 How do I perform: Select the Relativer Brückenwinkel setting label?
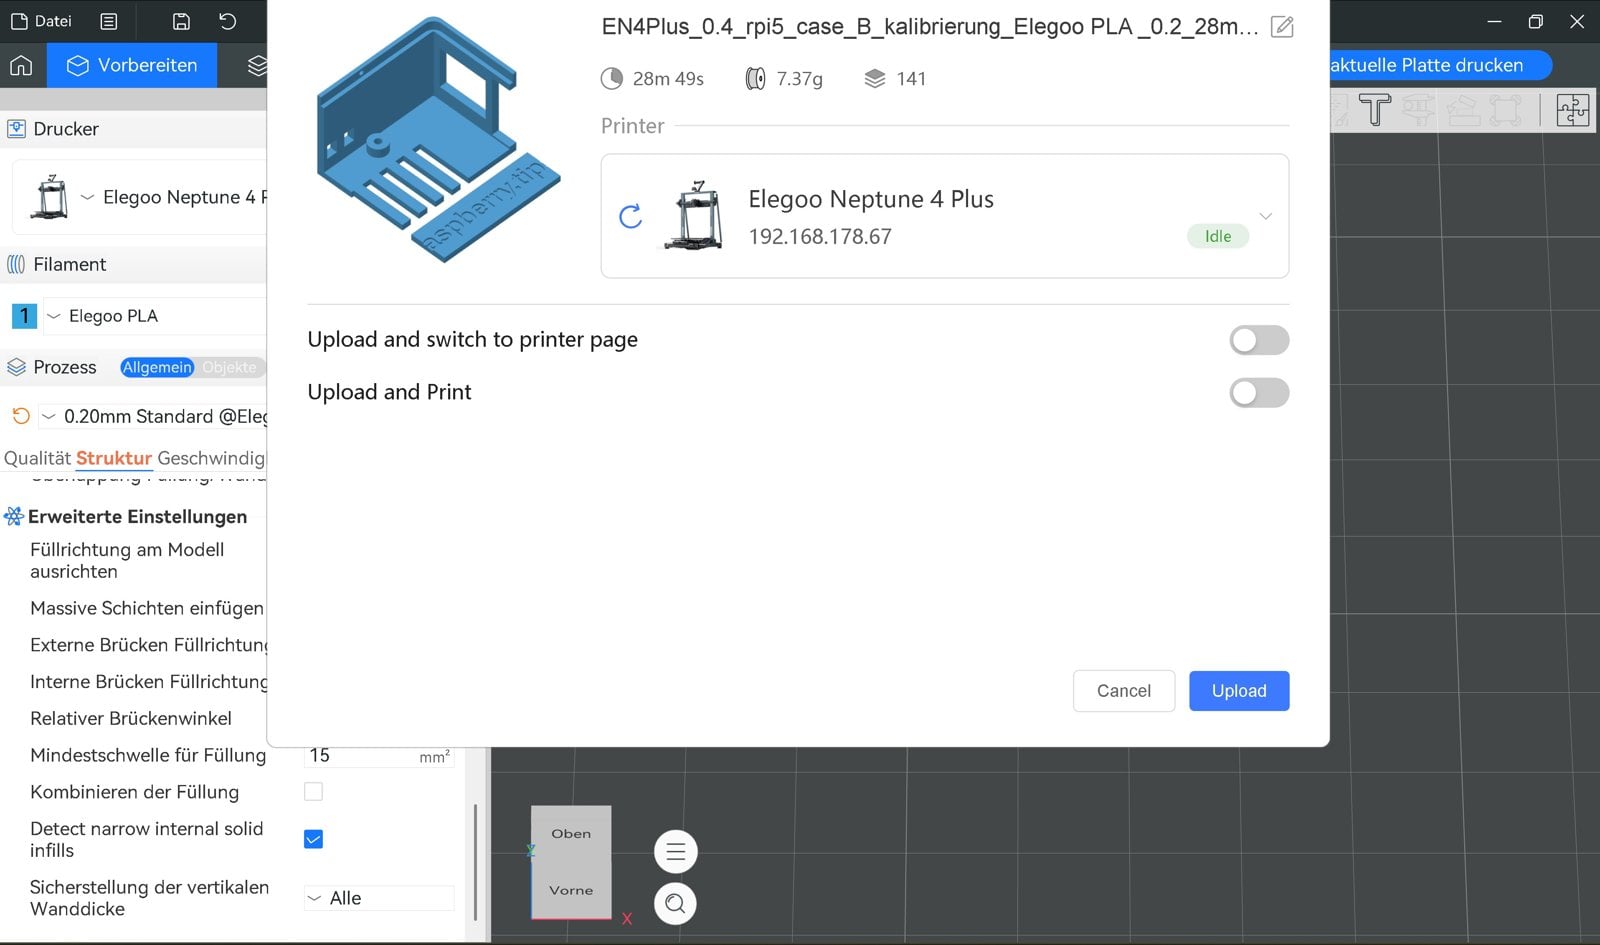[x=131, y=718]
